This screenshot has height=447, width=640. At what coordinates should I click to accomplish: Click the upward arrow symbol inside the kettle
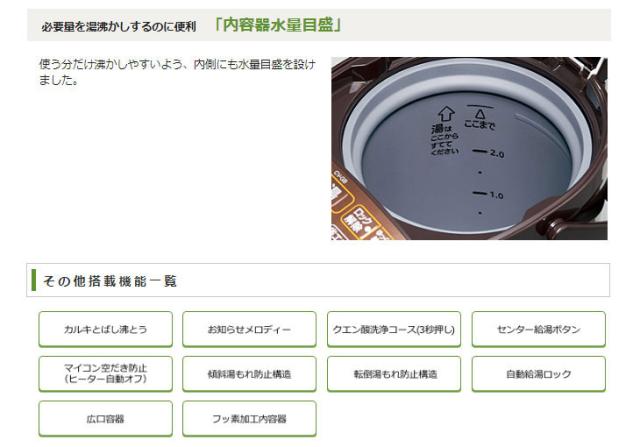pos(446,114)
